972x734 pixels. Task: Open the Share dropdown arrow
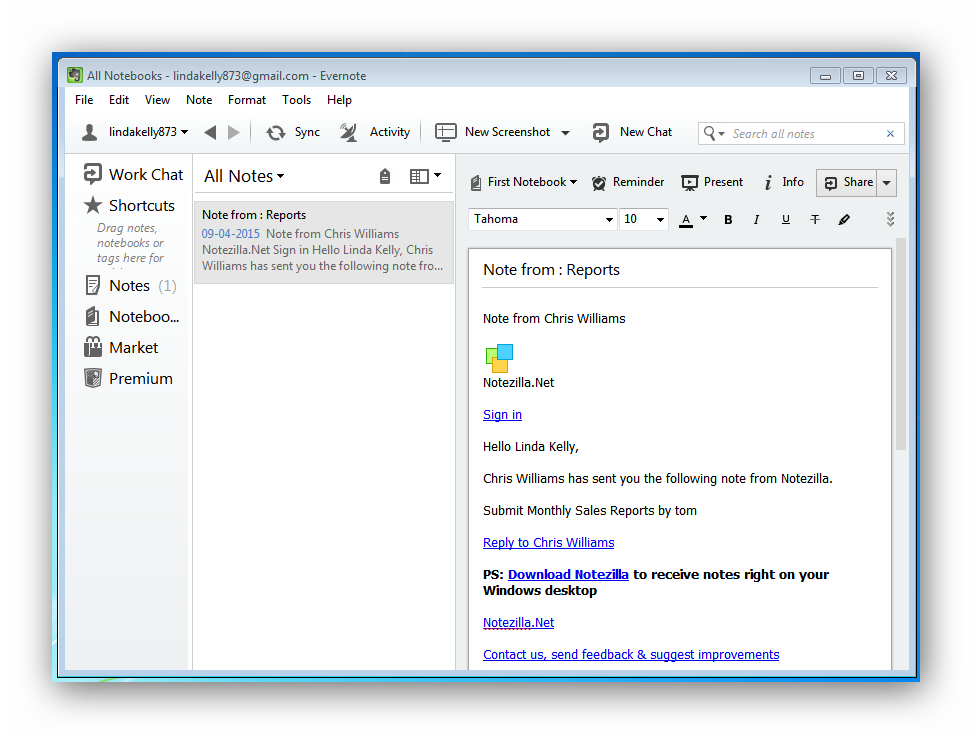[886, 183]
